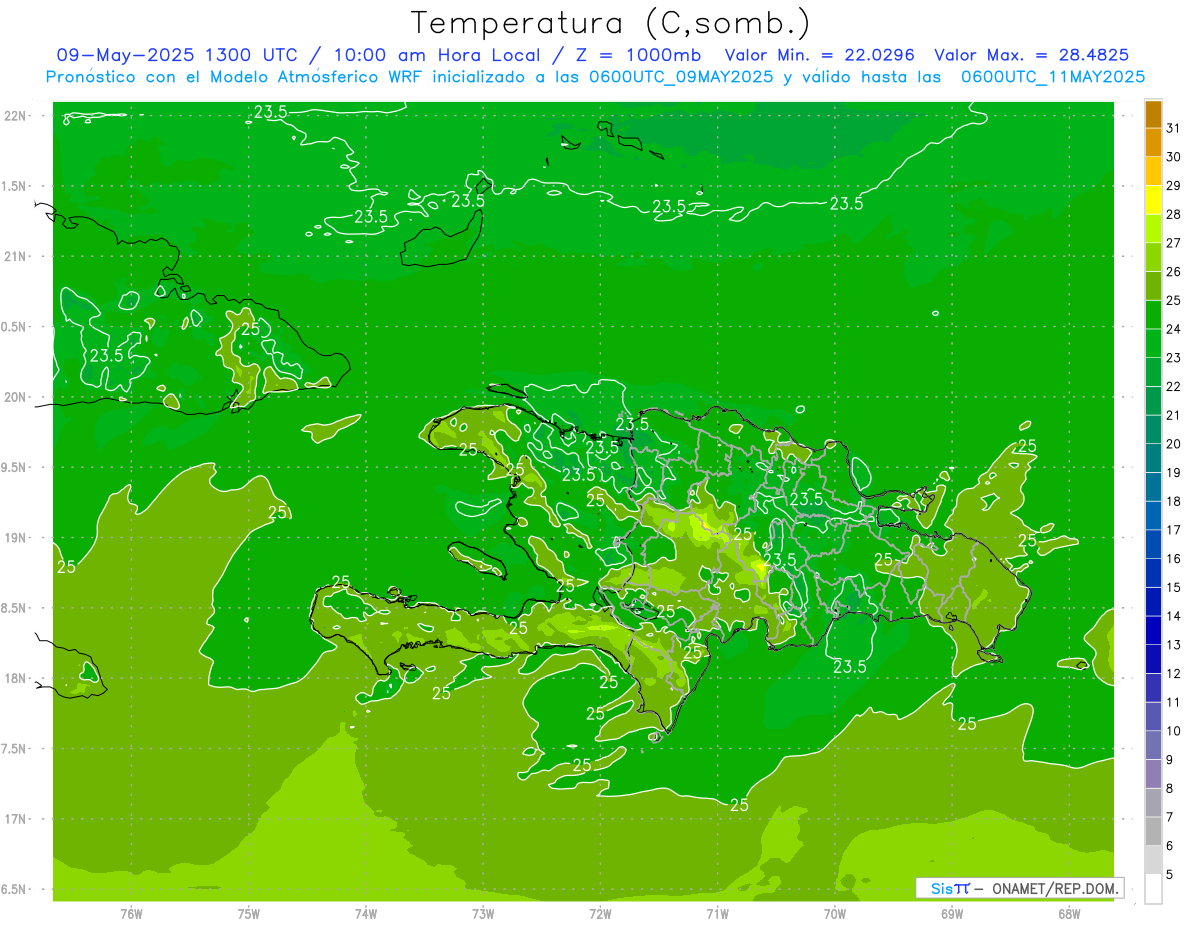Click the '24' colorbar scale label
Screen dimensions: 1200x927
click(x=1173, y=329)
